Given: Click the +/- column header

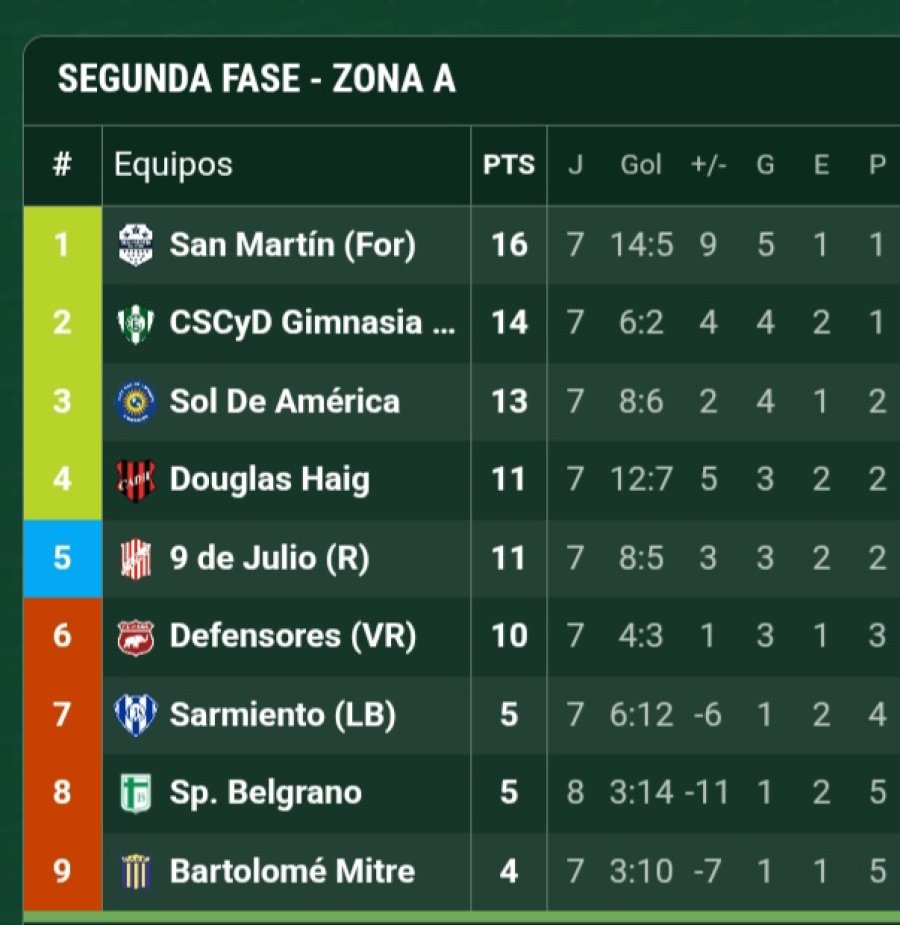Looking at the screenshot, I should click(x=708, y=165).
